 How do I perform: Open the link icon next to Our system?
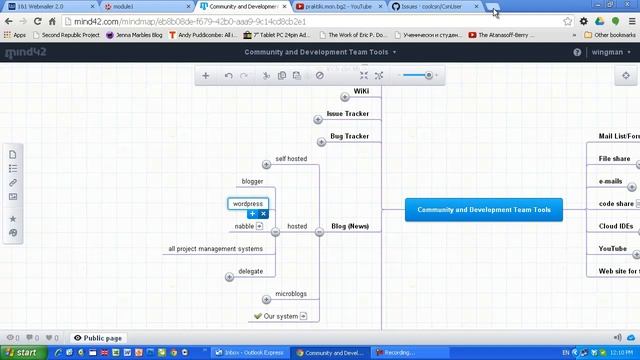tap(303, 316)
